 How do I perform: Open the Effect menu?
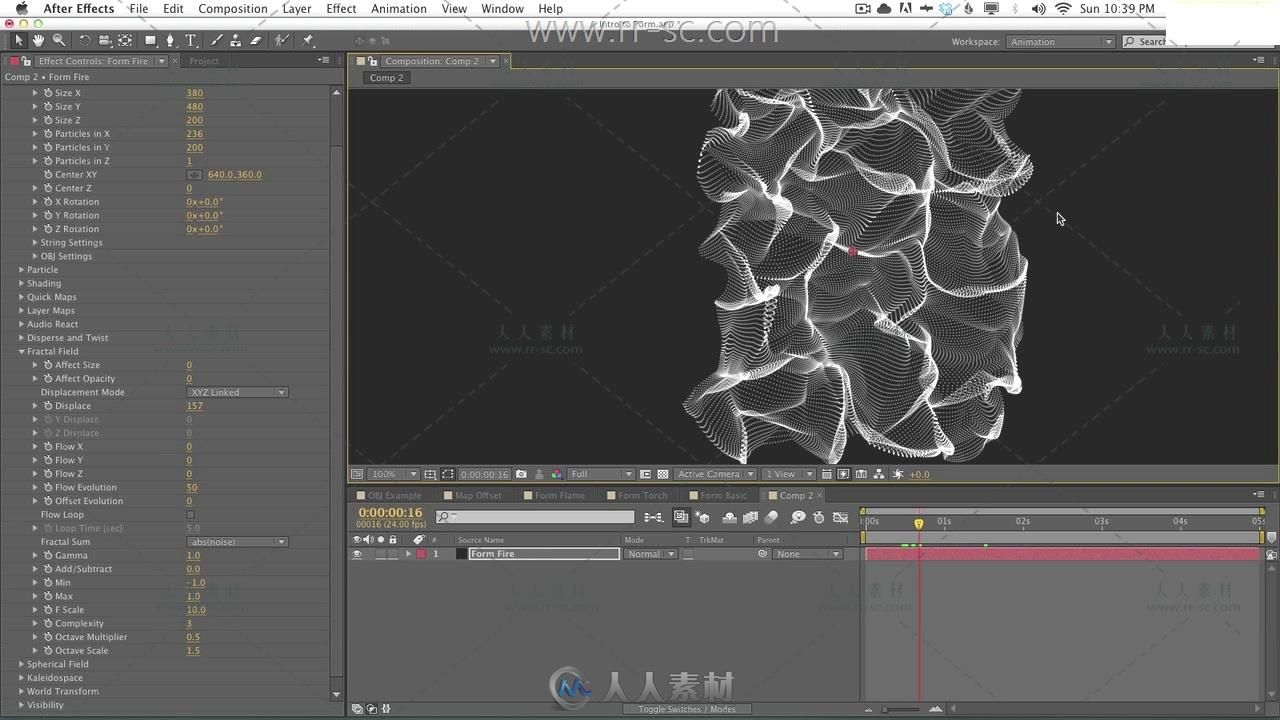pos(341,9)
